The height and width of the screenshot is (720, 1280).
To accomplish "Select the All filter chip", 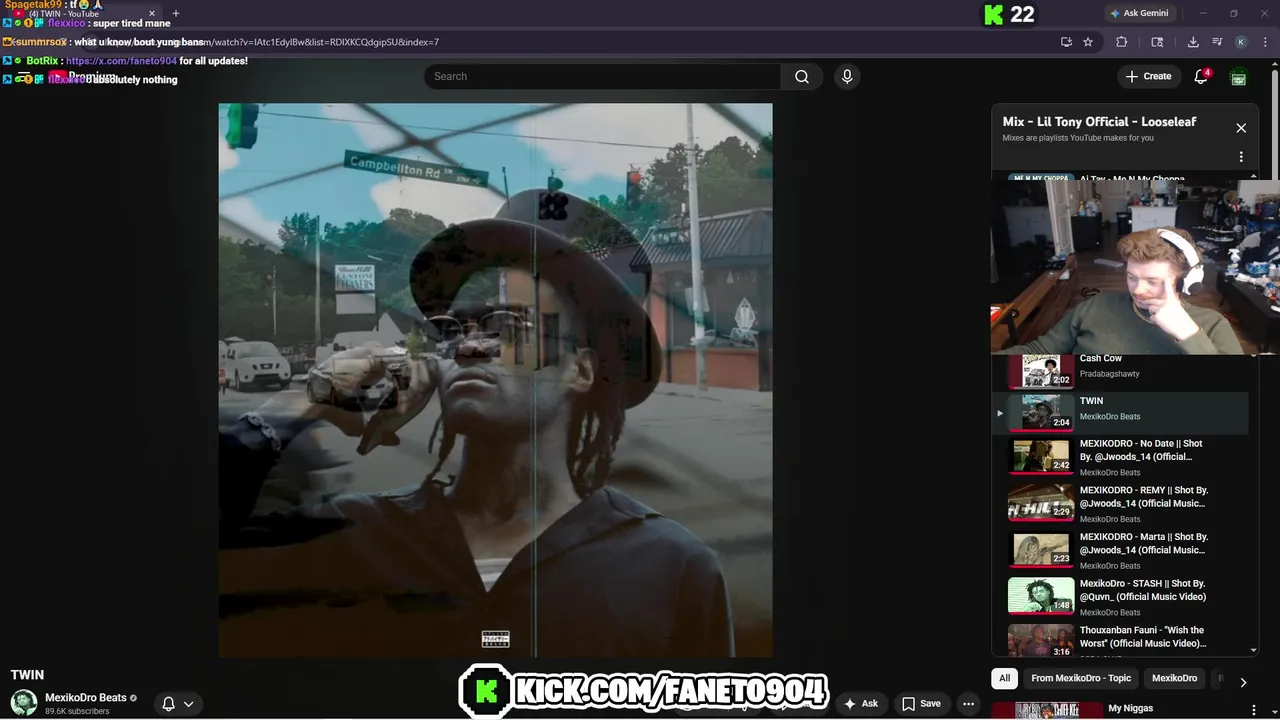I will [1004, 678].
